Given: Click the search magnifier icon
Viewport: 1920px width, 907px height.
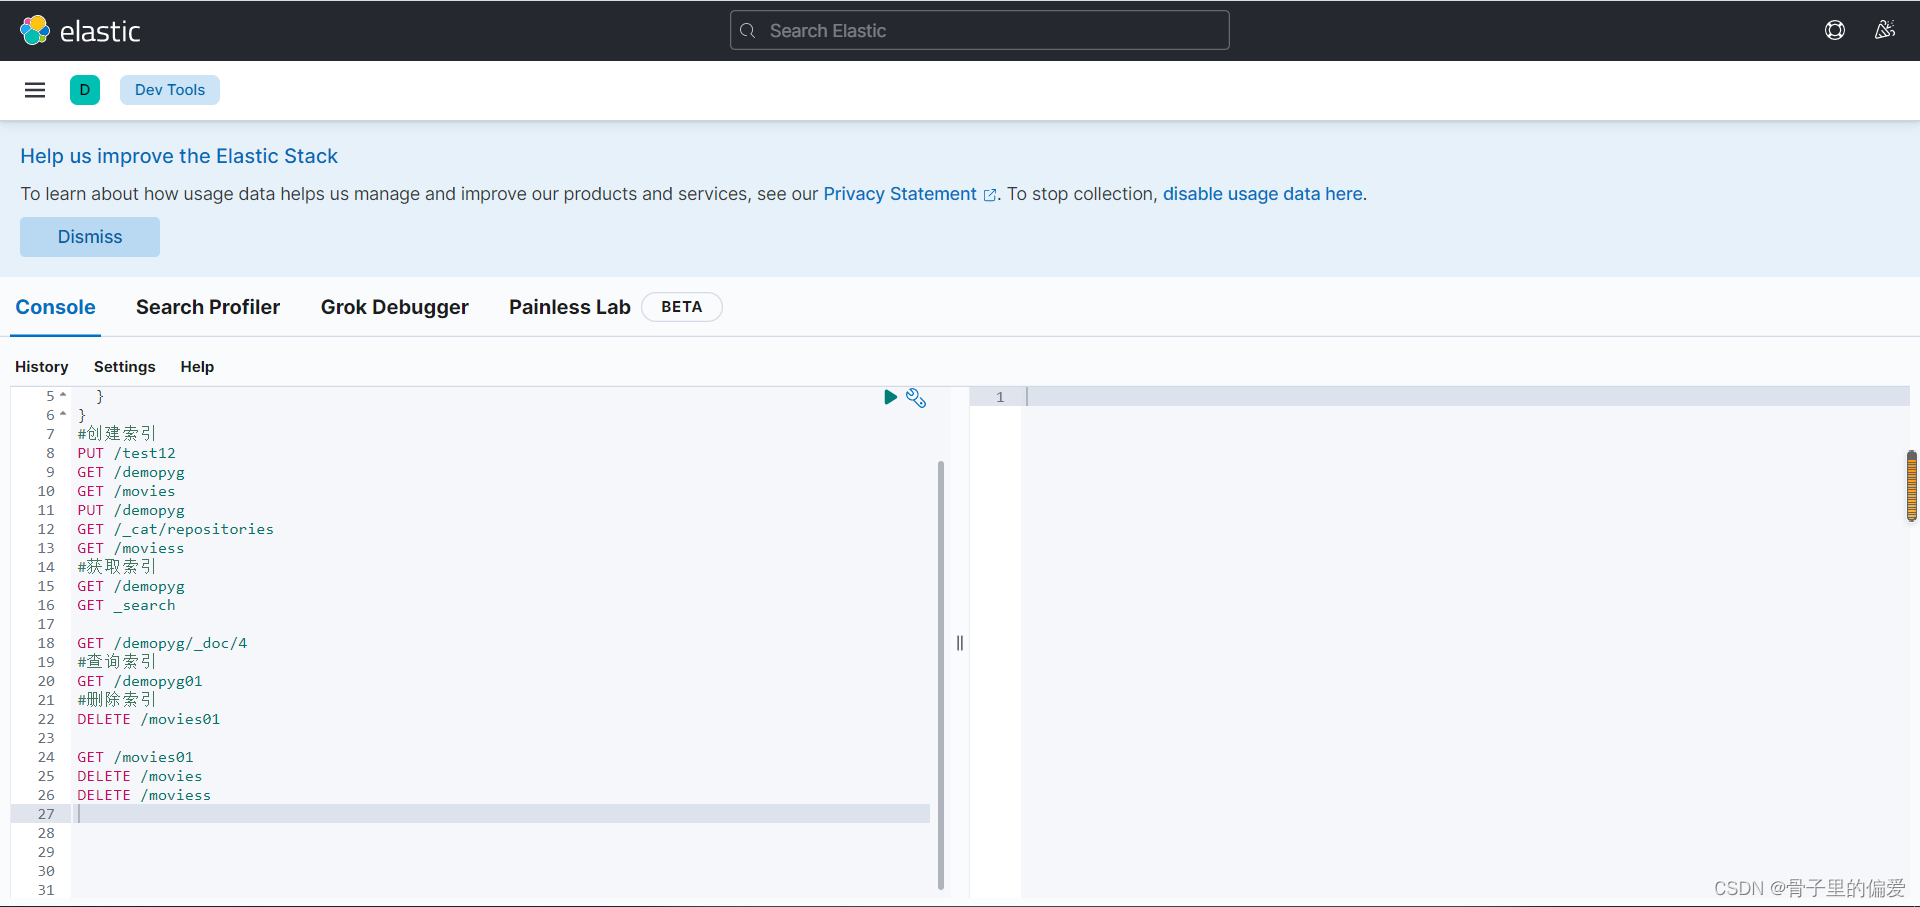Looking at the screenshot, I should [x=748, y=31].
